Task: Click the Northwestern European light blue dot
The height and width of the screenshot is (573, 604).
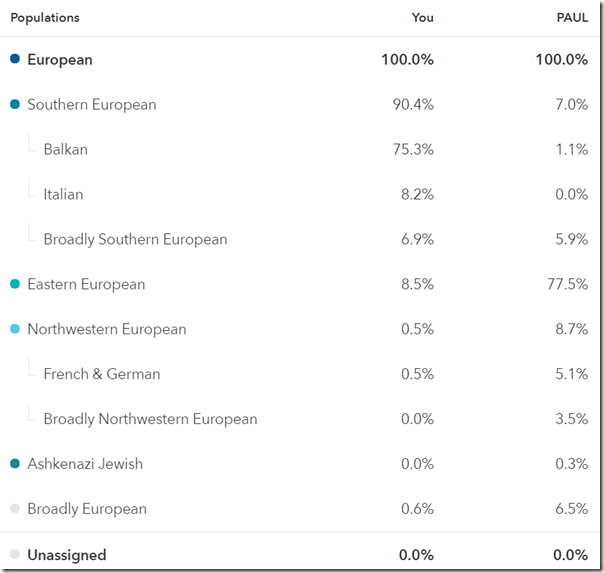Action: tap(15, 329)
